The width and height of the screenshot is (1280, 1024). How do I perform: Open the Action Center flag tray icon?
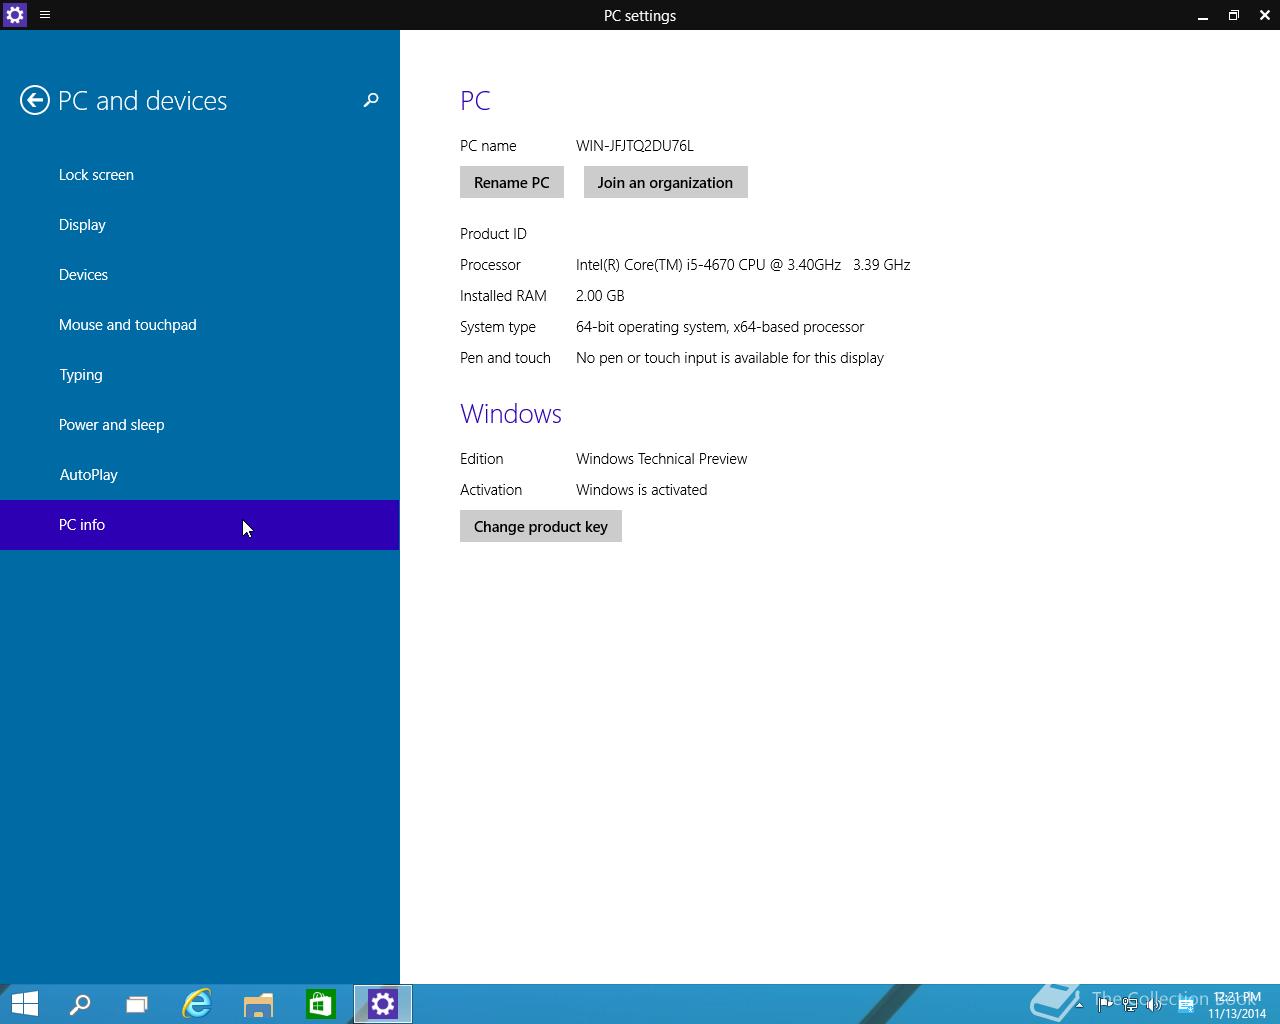tap(1105, 1005)
